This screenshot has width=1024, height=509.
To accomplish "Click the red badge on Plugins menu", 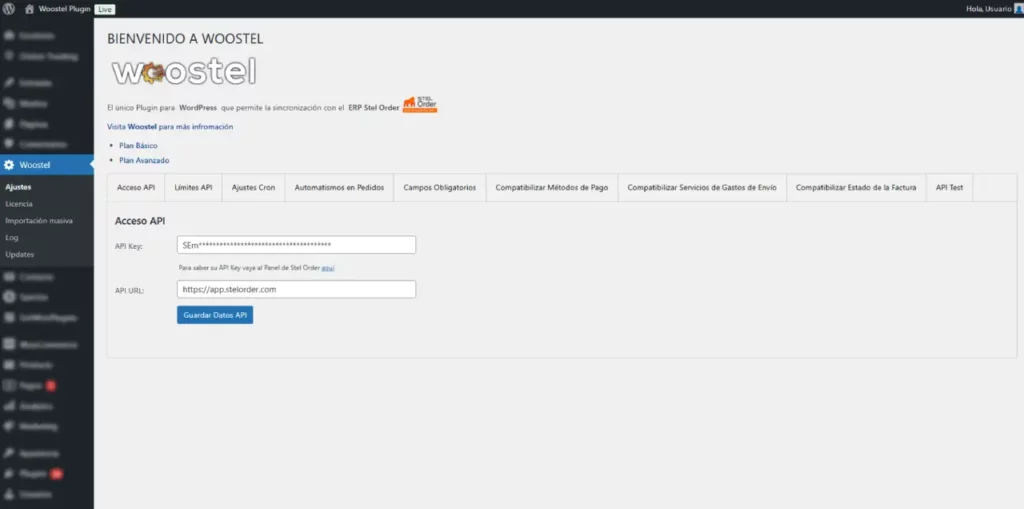I will [x=57, y=474].
